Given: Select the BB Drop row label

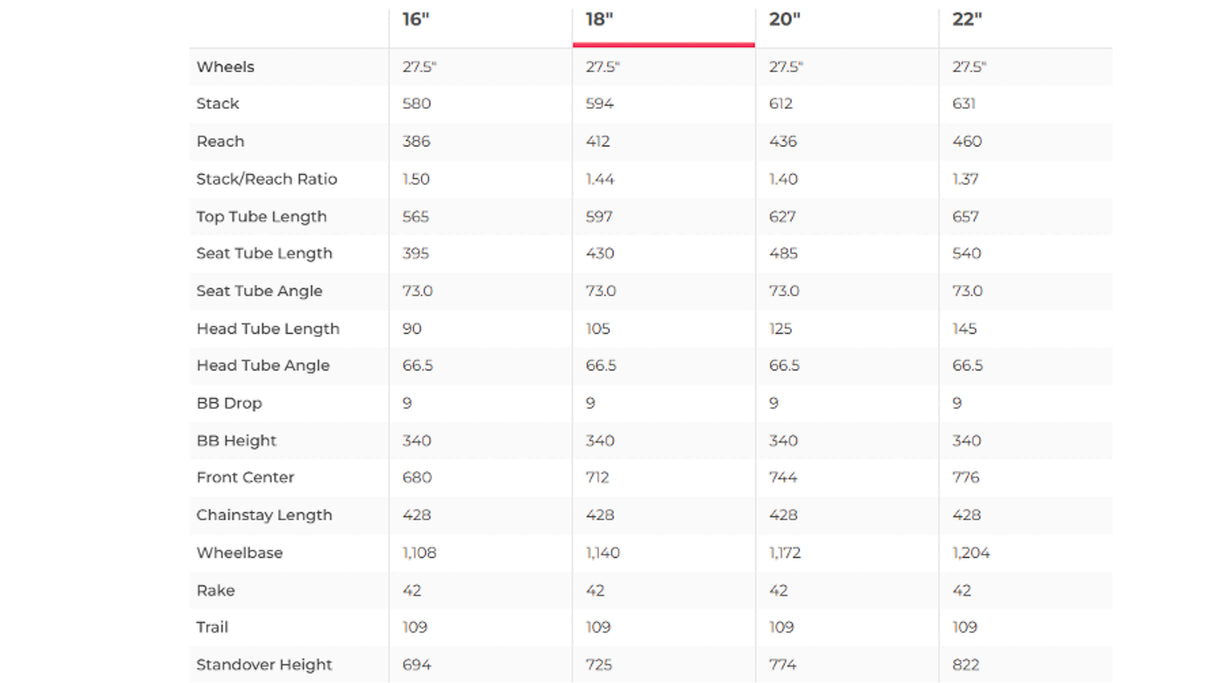Looking at the screenshot, I should (x=229, y=403).
